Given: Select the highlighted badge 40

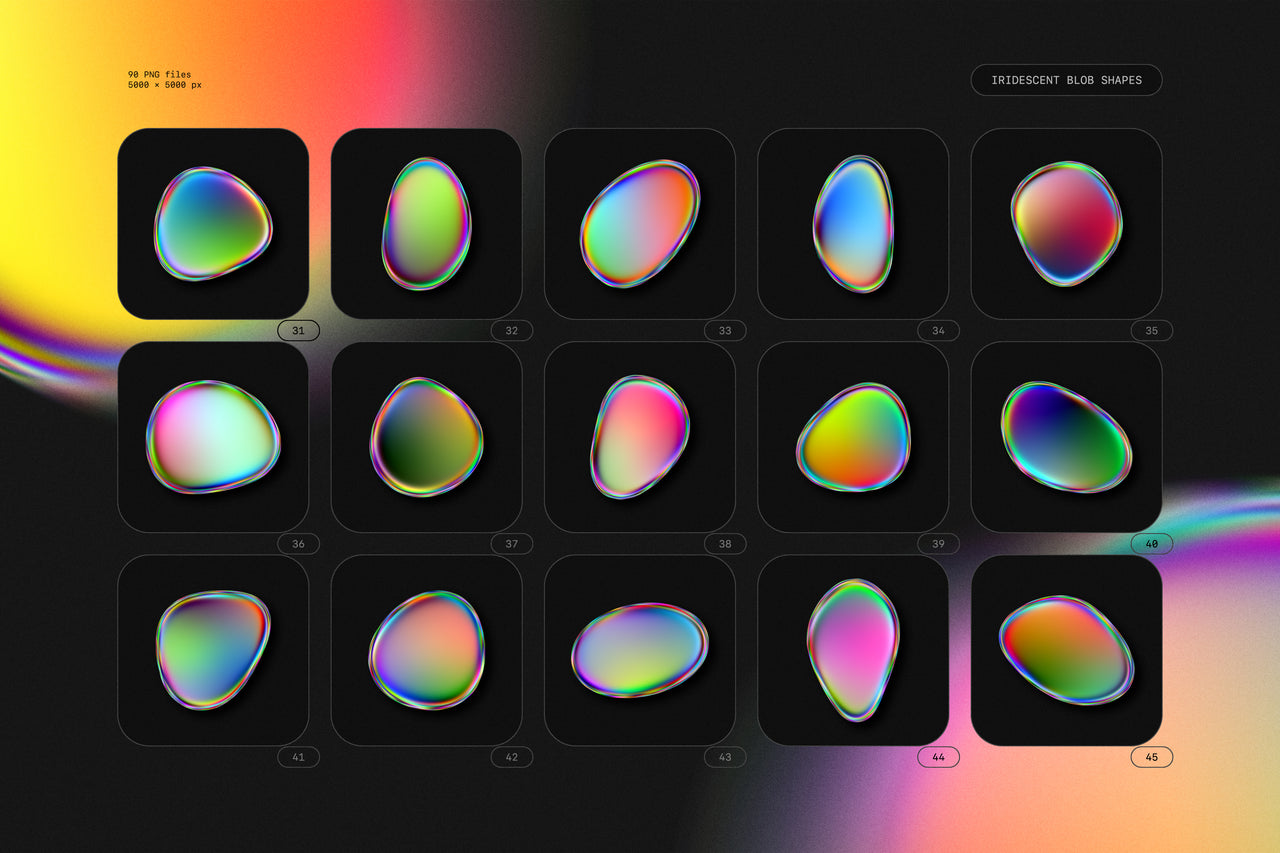Looking at the screenshot, I should click(1152, 543).
